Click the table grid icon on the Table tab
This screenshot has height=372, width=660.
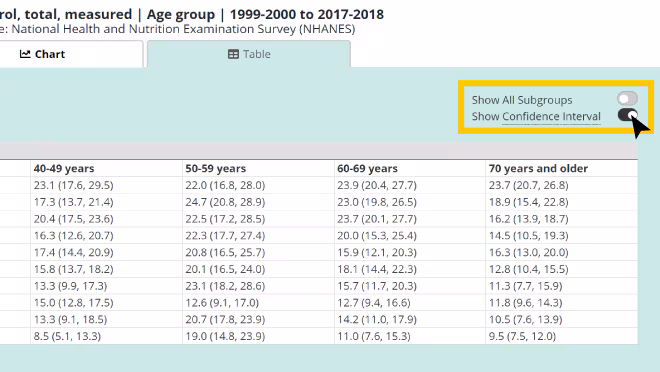233,54
